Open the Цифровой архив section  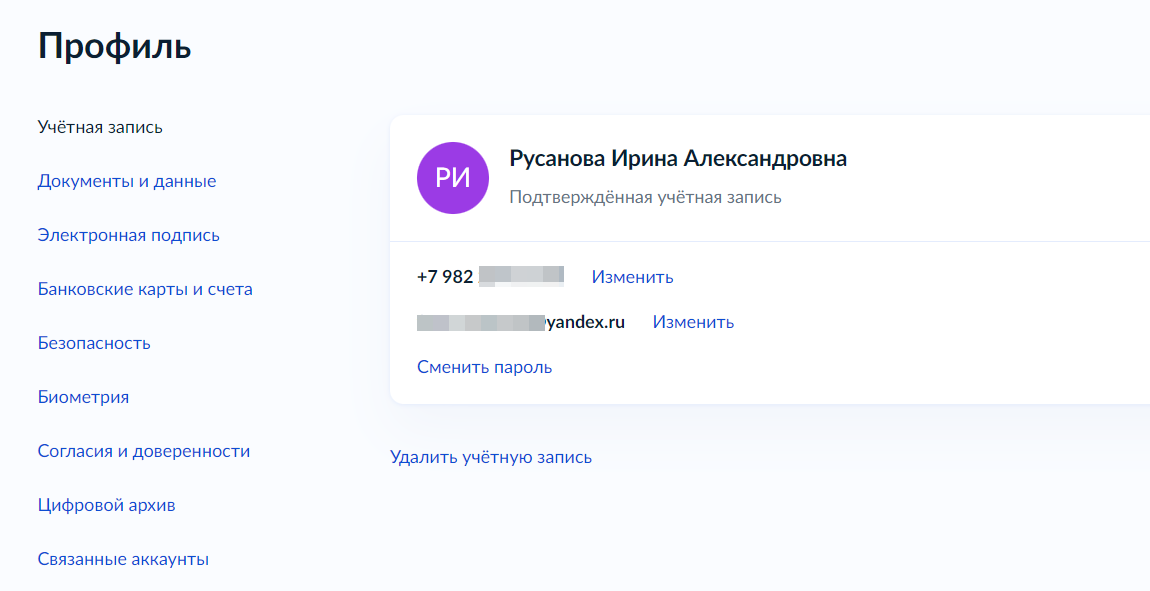pyautogui.click(x=106, y=504)
